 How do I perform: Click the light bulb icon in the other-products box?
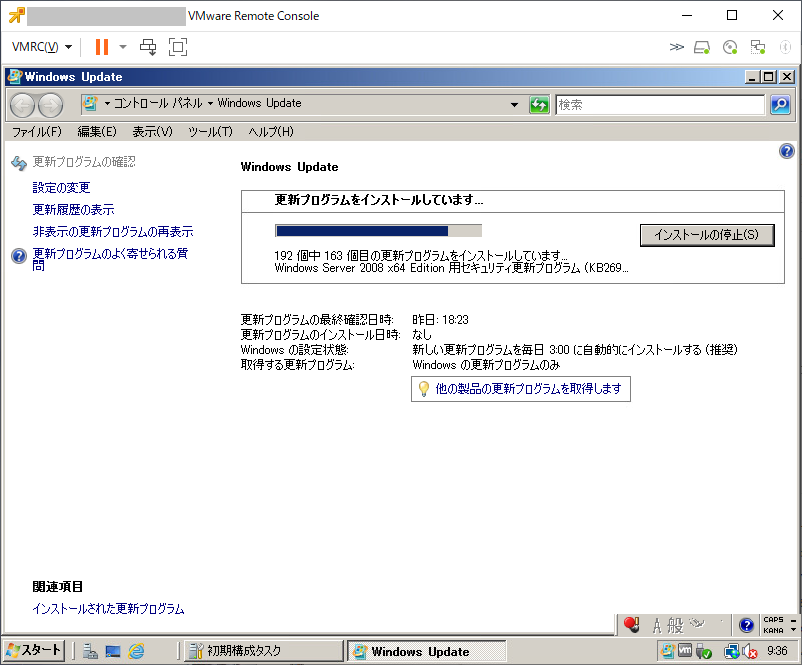(x=424, y=389)
